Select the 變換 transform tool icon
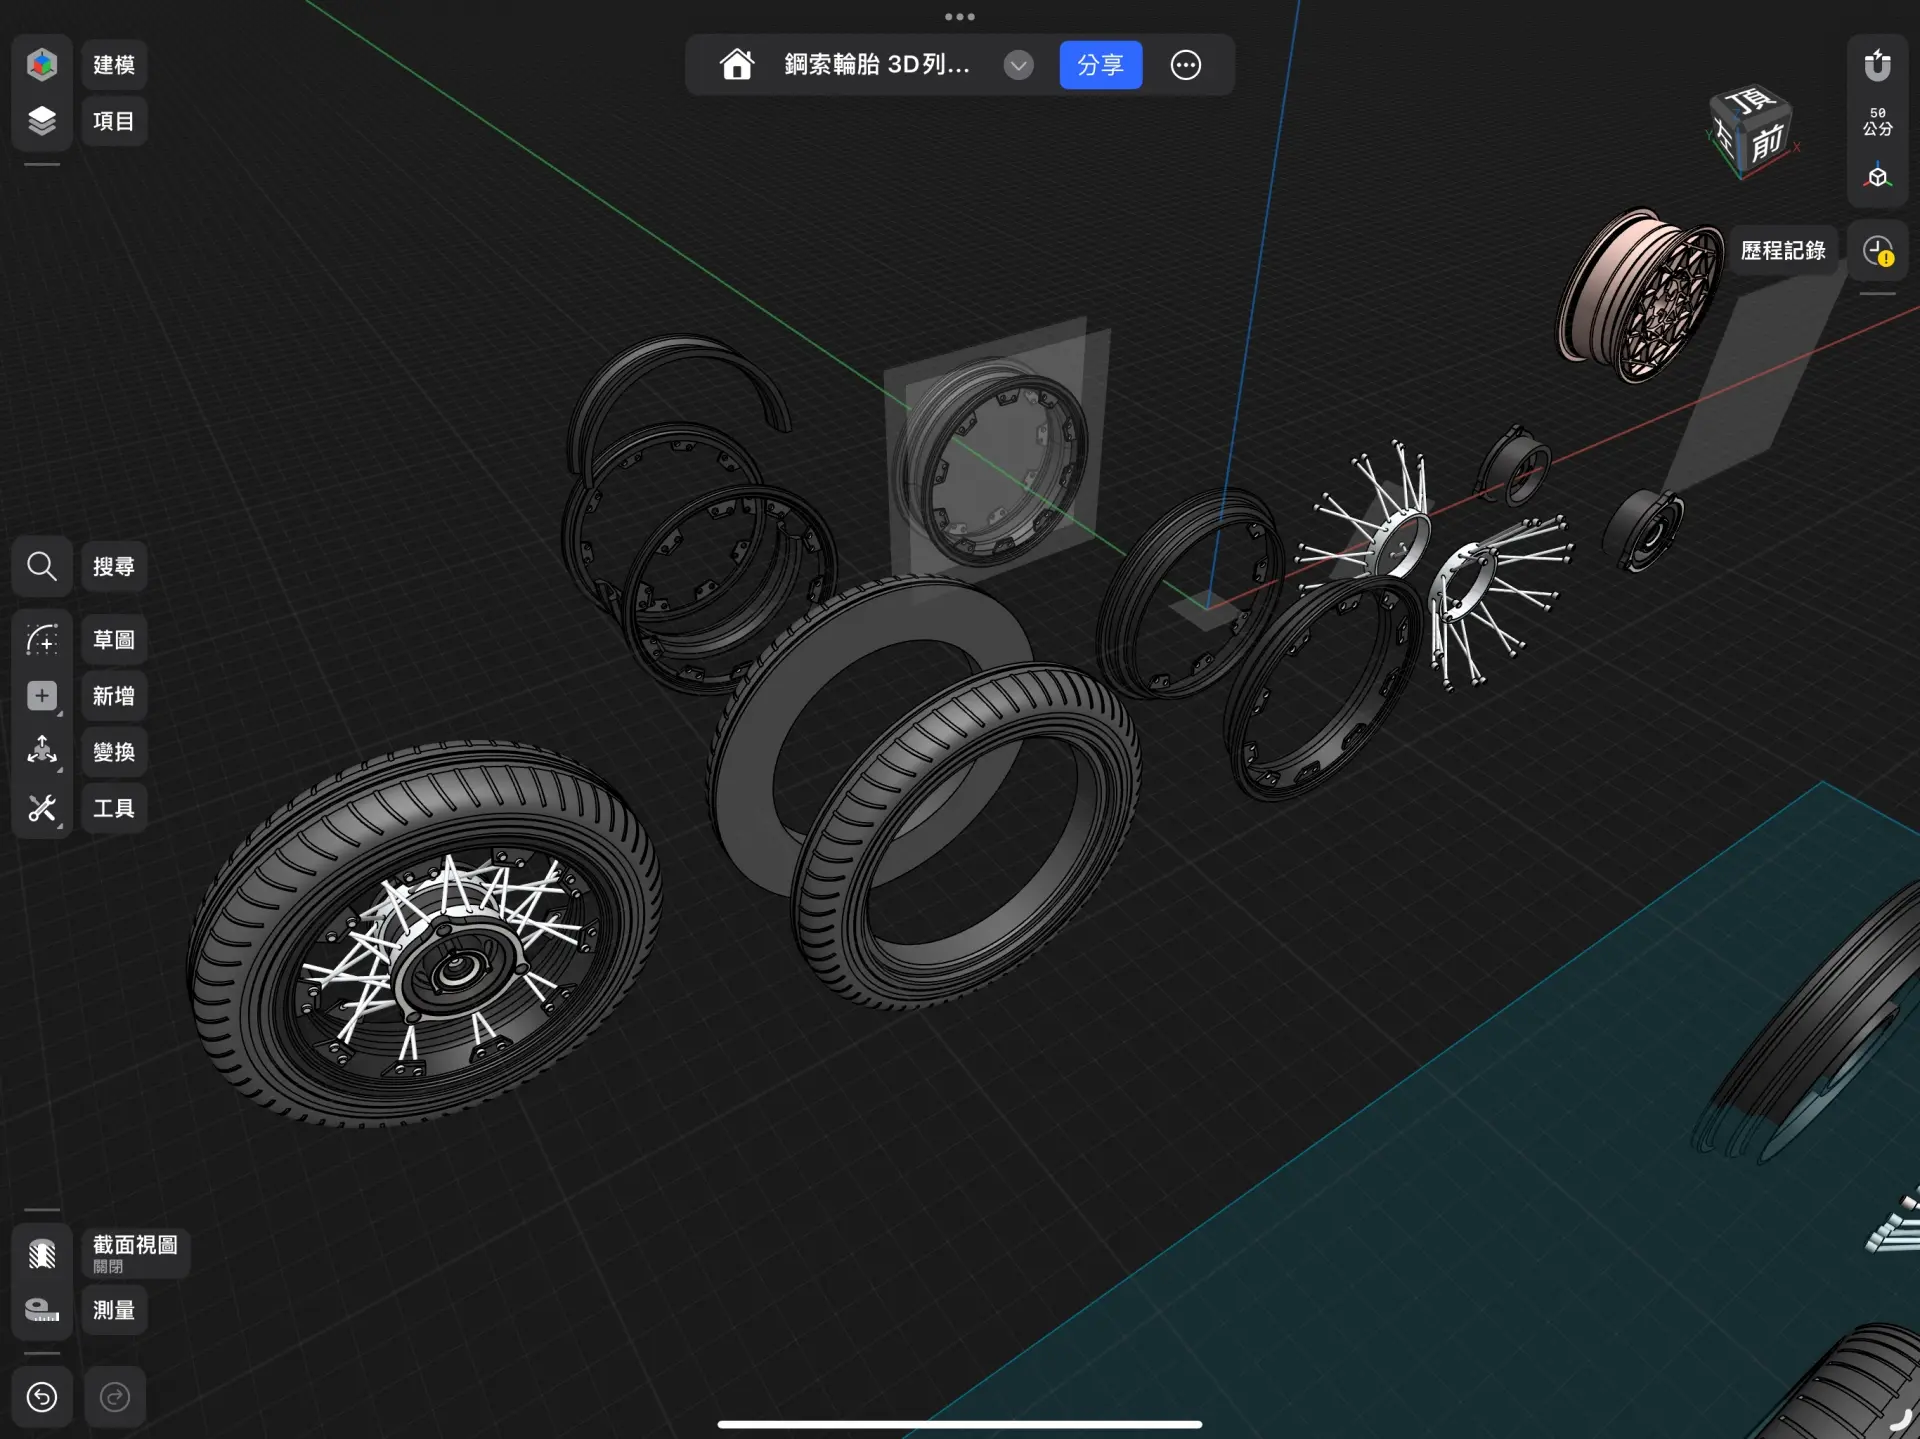This screenshot has height=1439, width=1920. tap(41, 752)
